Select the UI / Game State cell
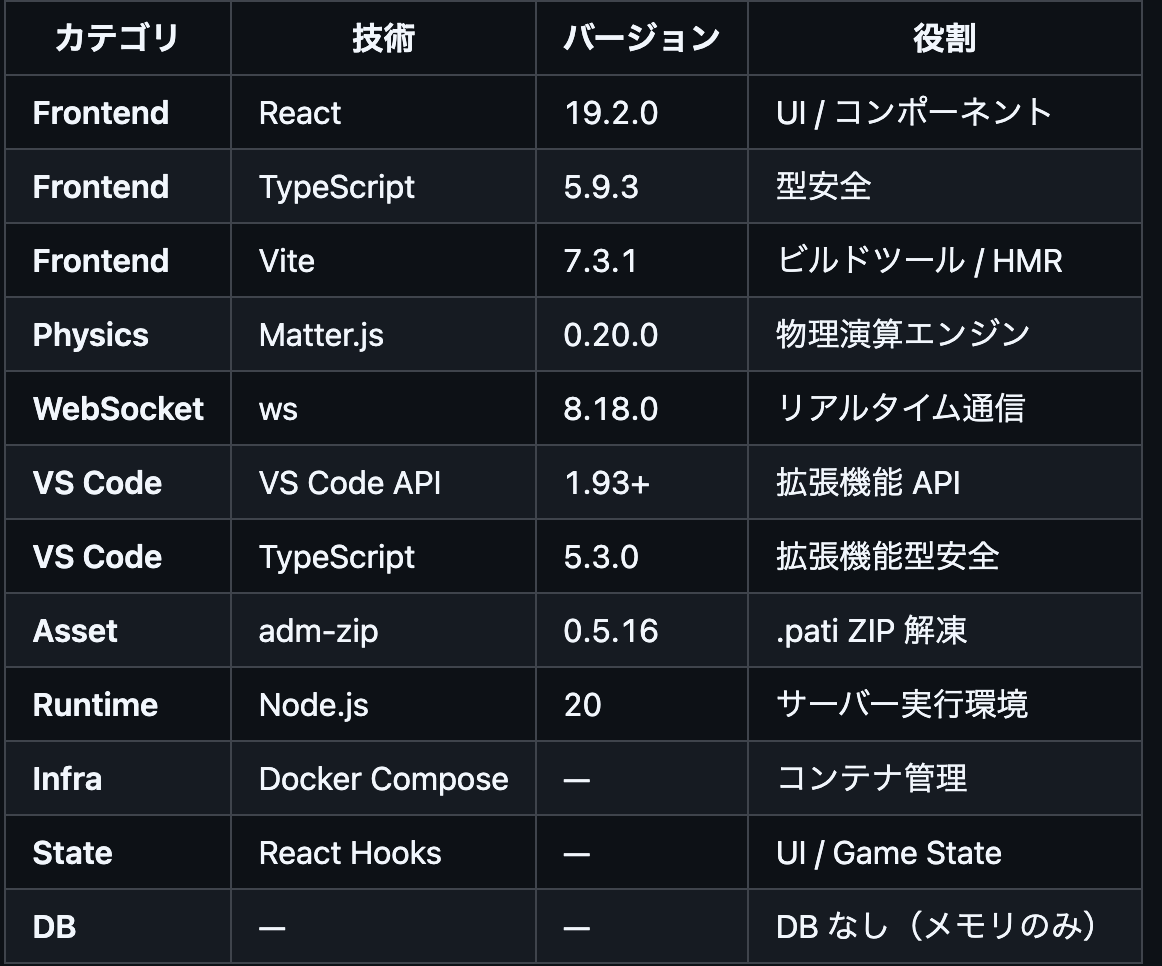Screen dimensions: 1162x966 tap(889, 853)
